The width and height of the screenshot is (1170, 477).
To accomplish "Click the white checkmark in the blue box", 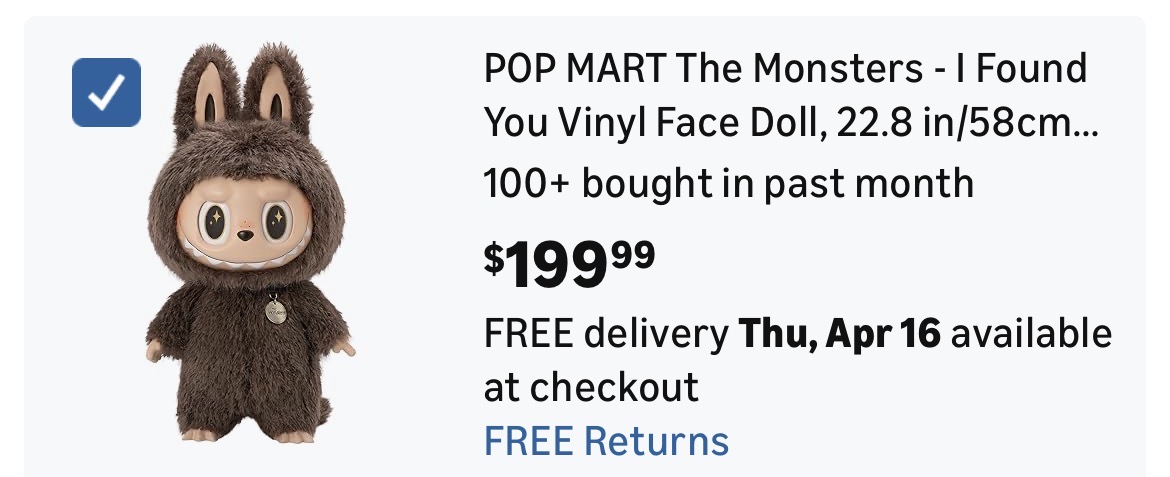I will 106,93.
